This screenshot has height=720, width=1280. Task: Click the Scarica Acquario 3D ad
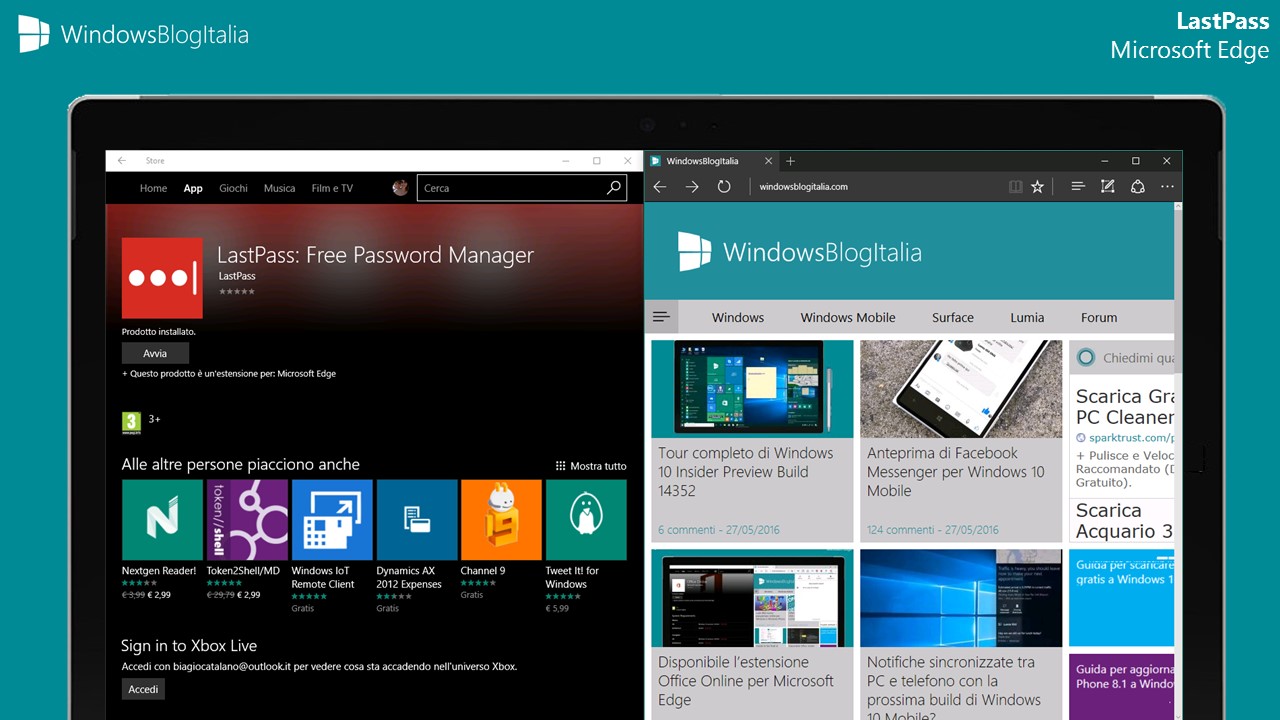click(x=1124, y=520)
